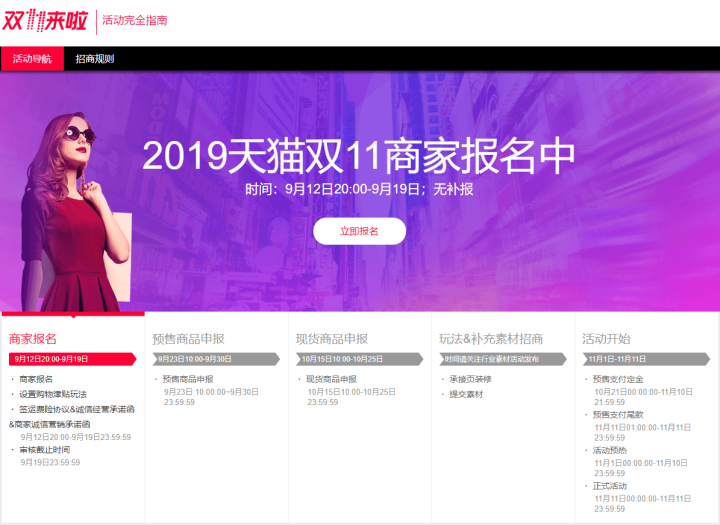Viewport: 720px width, 525px height.
Task: Click the red 9月12日20:00-9月19日 date arrow
Action: (x=73, y=359)
